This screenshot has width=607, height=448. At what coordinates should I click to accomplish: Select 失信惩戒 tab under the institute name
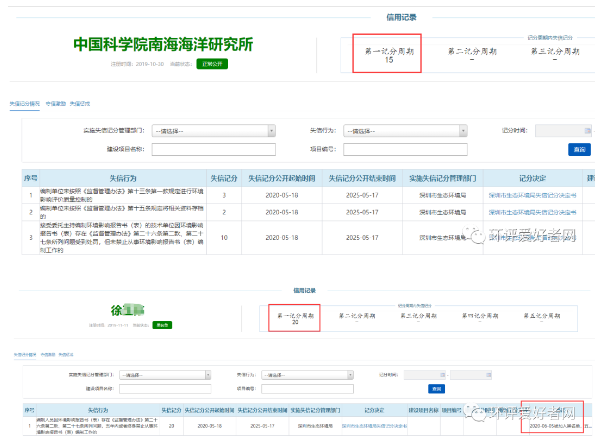(80, 104)
